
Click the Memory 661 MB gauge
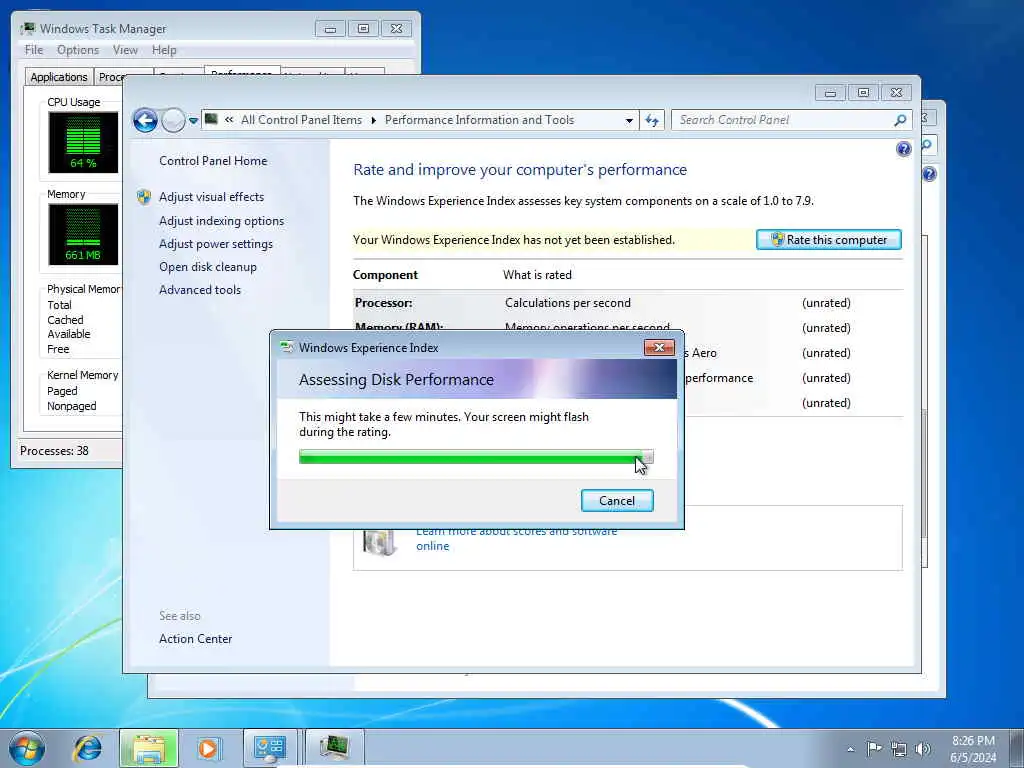coord(83,234)
